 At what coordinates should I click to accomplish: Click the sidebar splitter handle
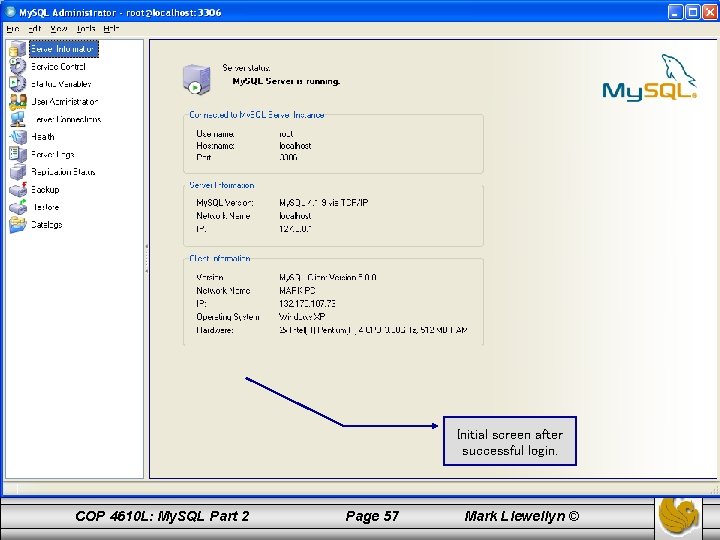[x=146, y=259]
